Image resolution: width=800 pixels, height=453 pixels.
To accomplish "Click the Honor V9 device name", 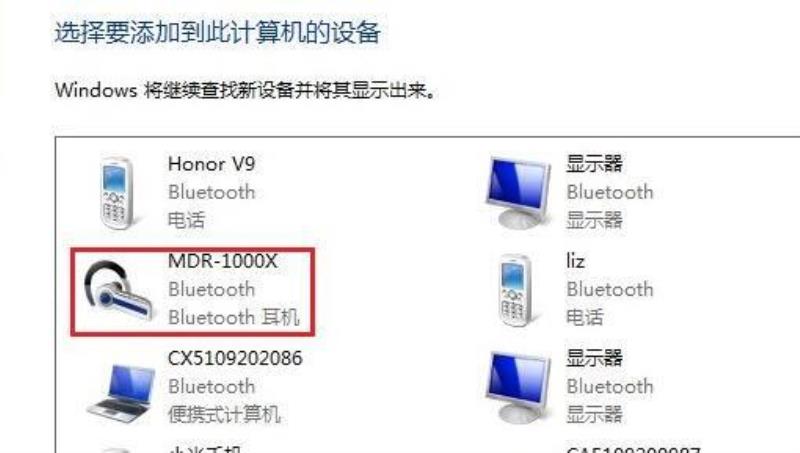I will [211, 164].
